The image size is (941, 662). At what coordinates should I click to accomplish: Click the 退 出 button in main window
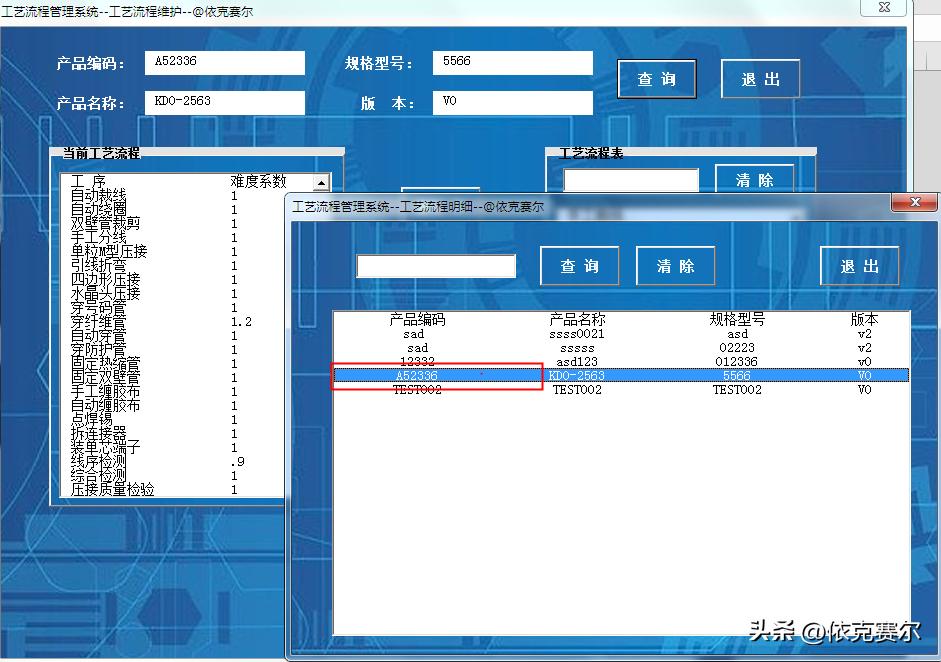pos(760,79)
